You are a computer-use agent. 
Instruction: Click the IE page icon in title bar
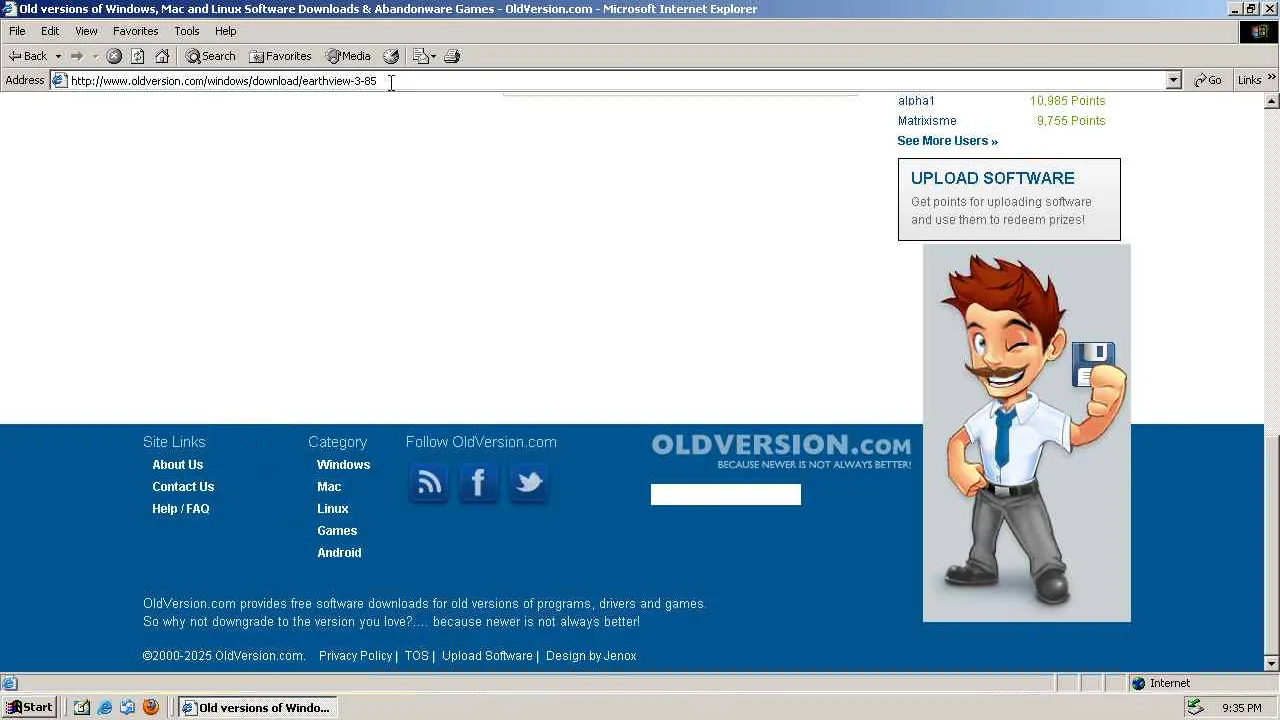coord(10,9)
